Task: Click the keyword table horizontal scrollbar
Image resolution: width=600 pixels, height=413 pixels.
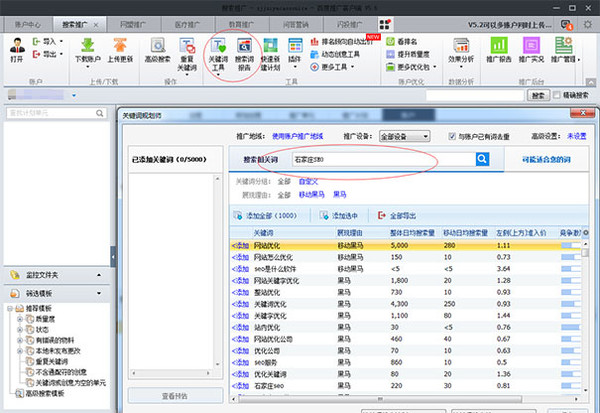Action: pyautogui.click(x=380, y=399)
